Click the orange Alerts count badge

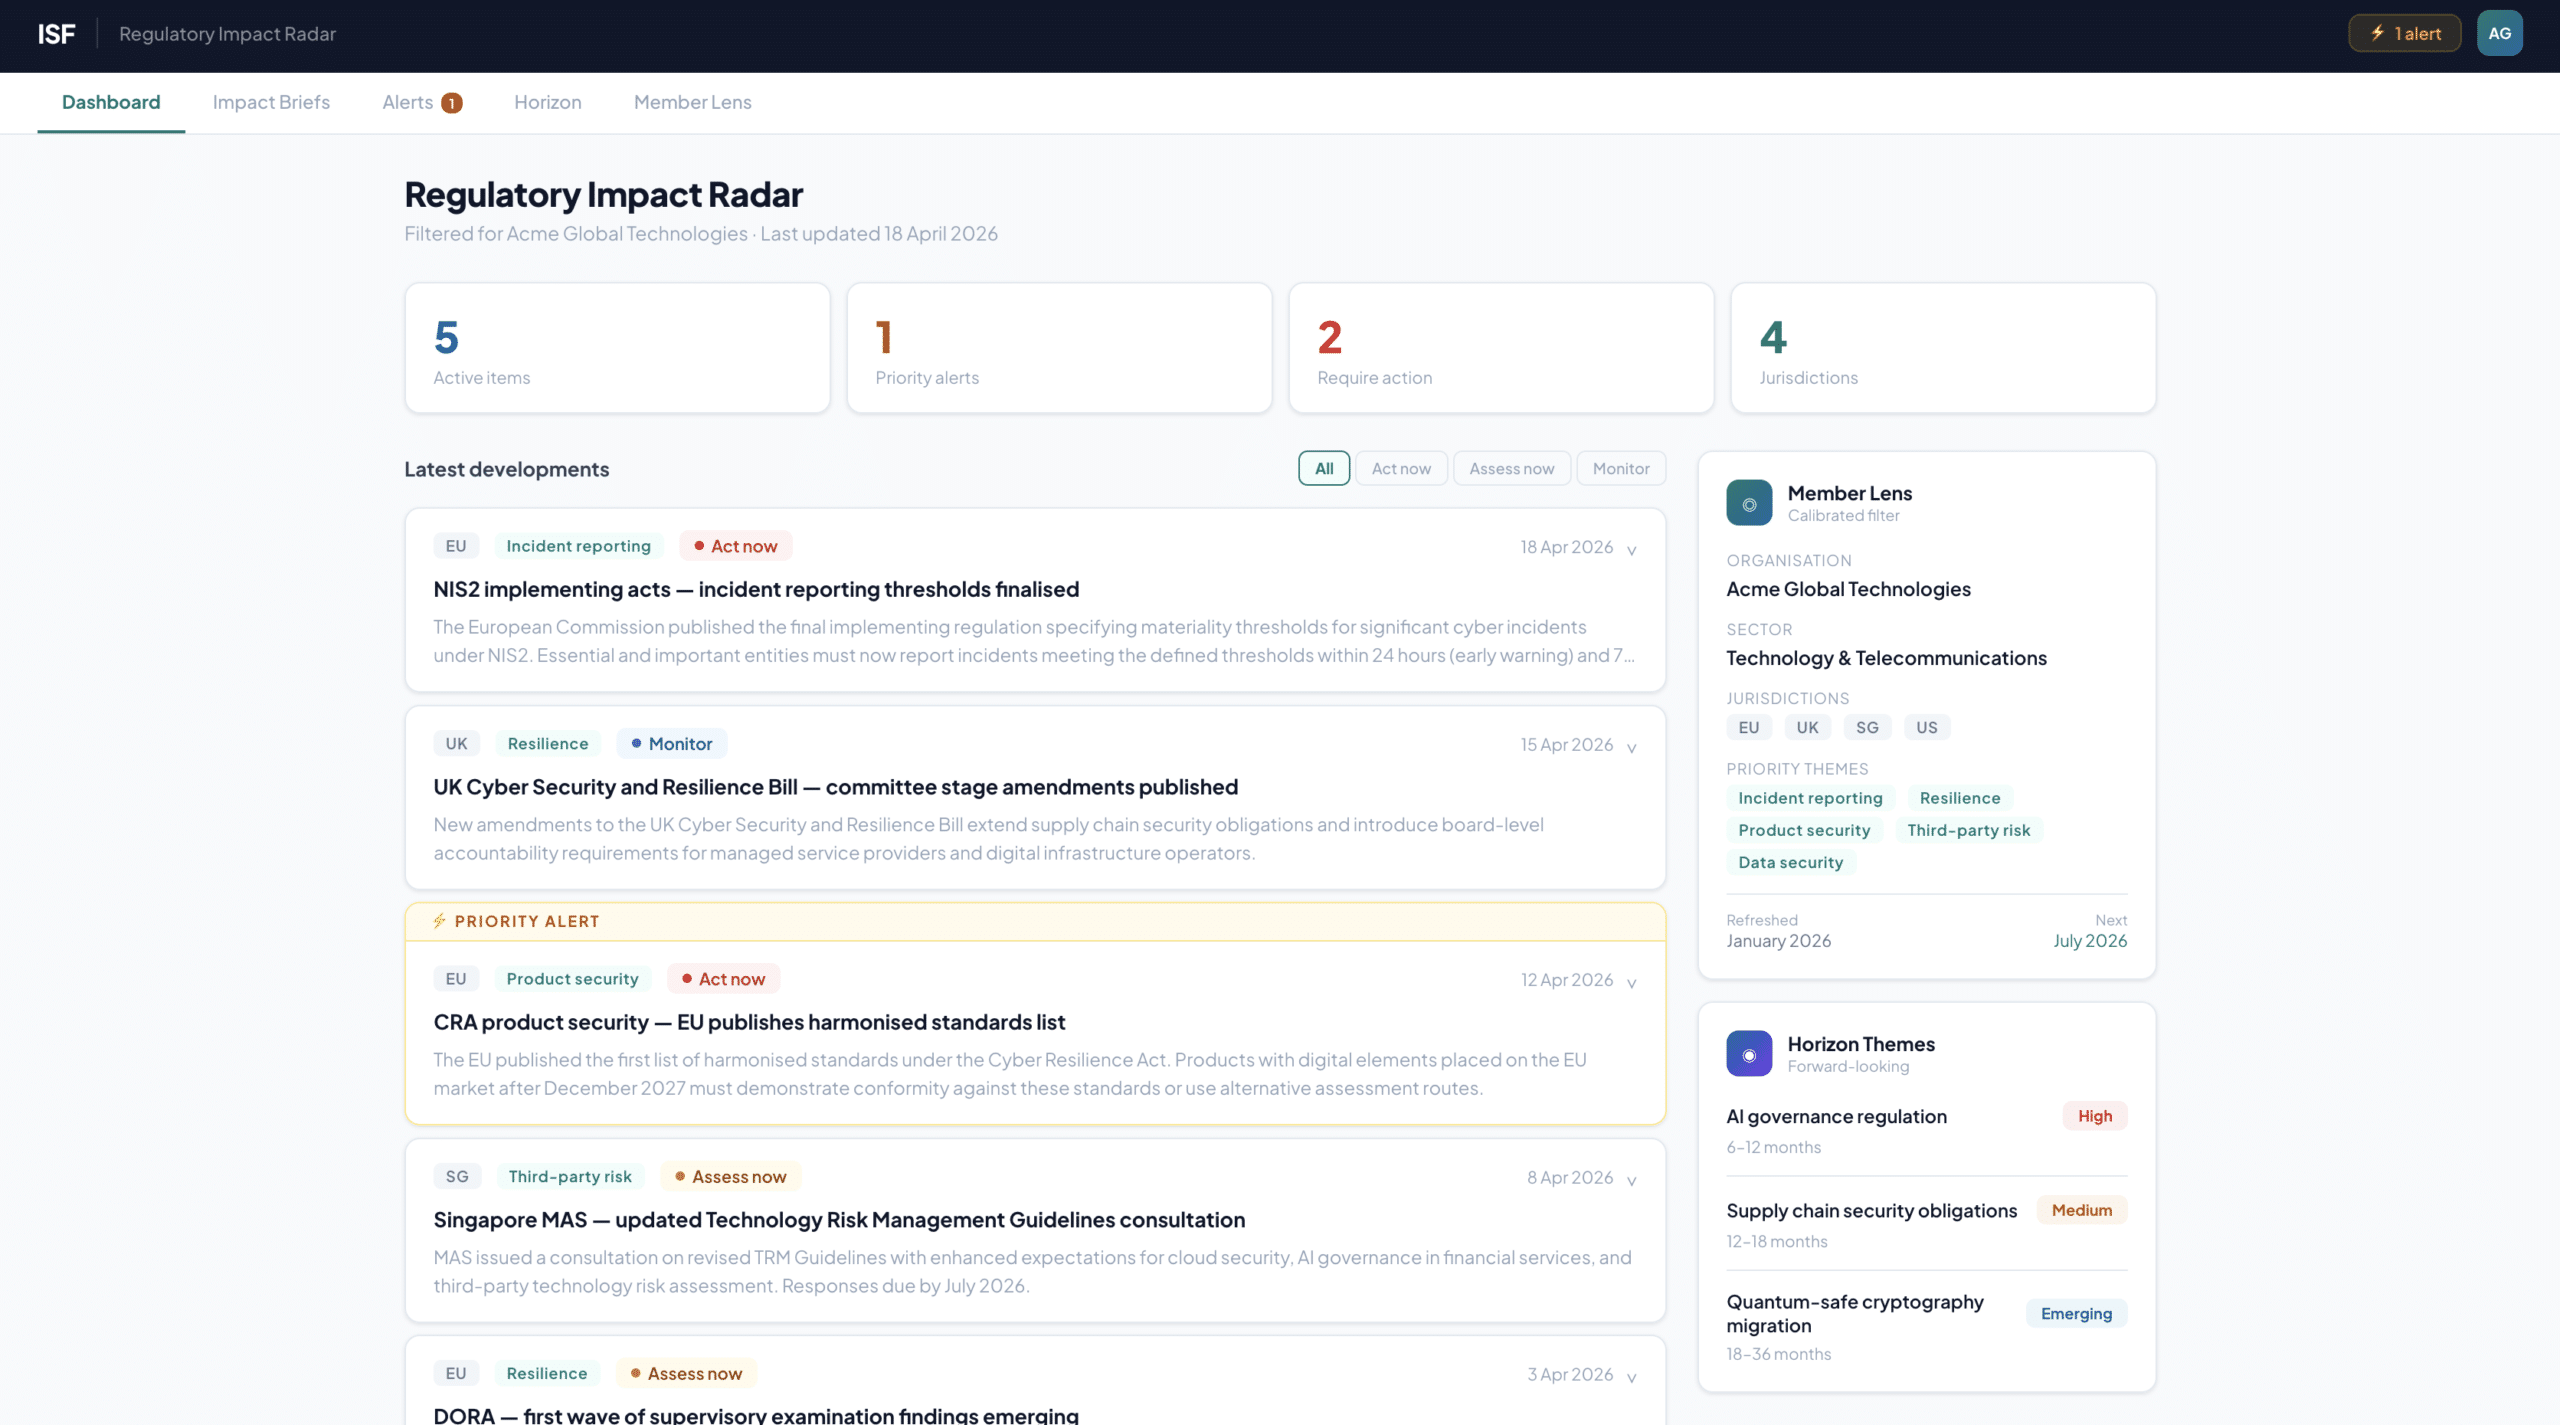(452, 103)
